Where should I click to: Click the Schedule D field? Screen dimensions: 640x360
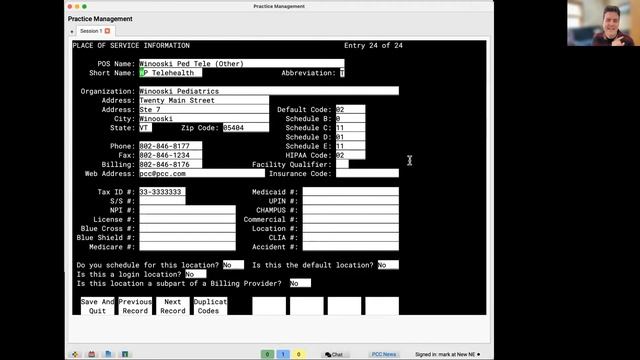(351, 137)
